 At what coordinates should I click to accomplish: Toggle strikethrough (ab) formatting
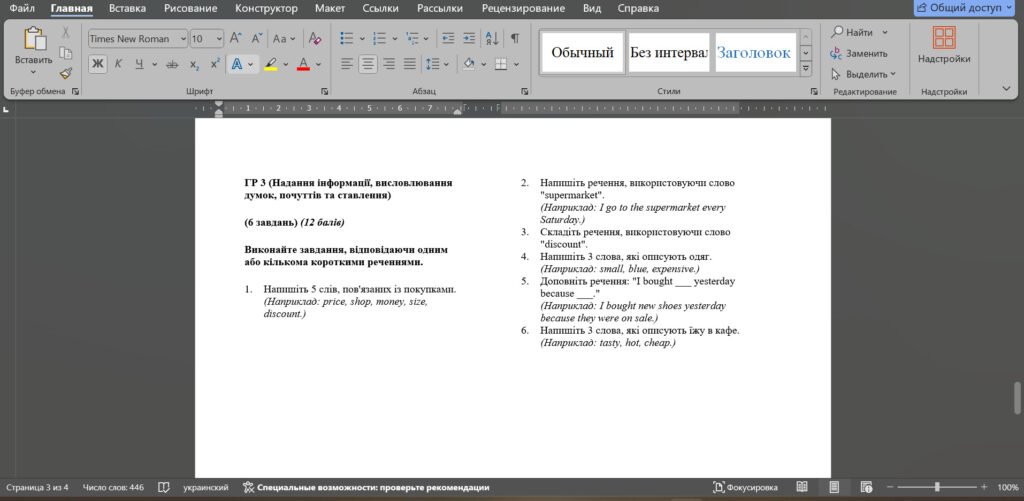click(172, 64)
